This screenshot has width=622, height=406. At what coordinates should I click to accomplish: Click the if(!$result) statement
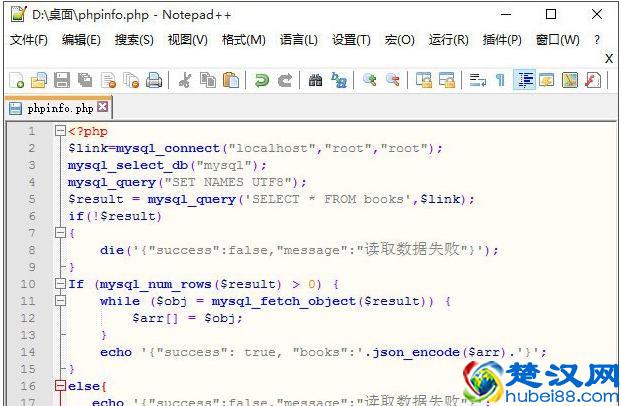click(115, 216)
